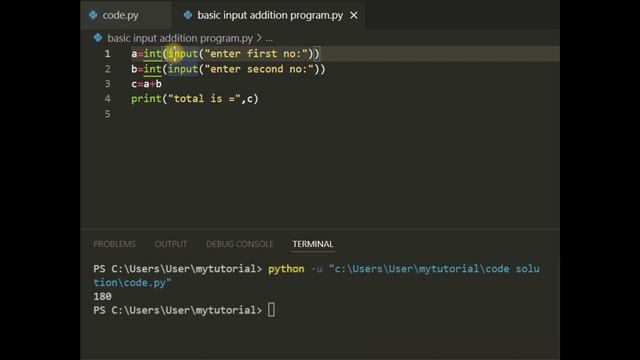Click line number 5 in the gutter

tap(107, 114)
